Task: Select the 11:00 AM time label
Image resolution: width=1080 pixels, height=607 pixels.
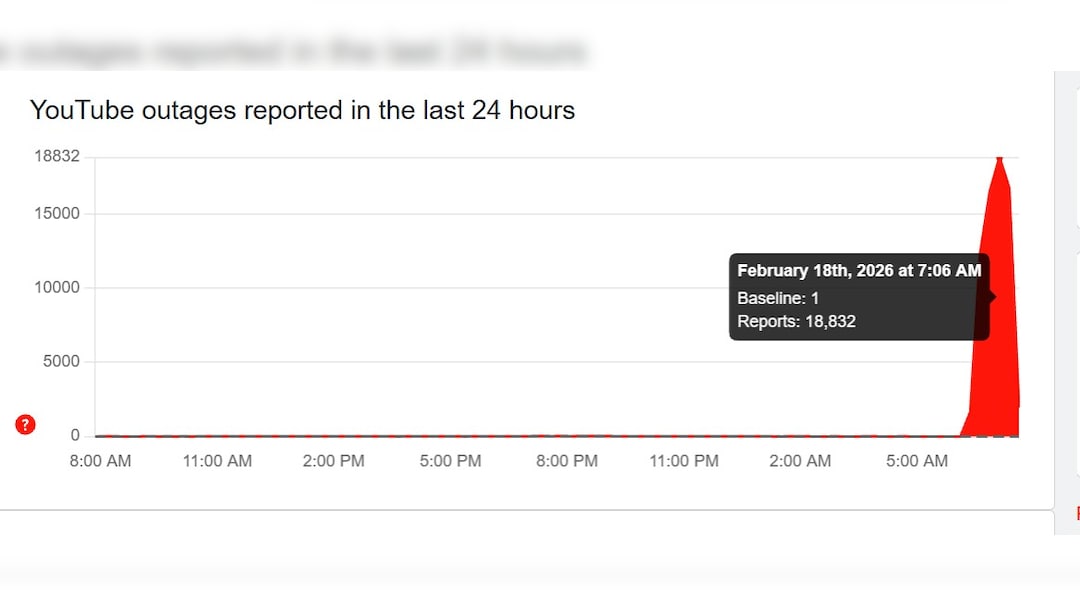Action: pyautogui.click(x=217, y=461)
